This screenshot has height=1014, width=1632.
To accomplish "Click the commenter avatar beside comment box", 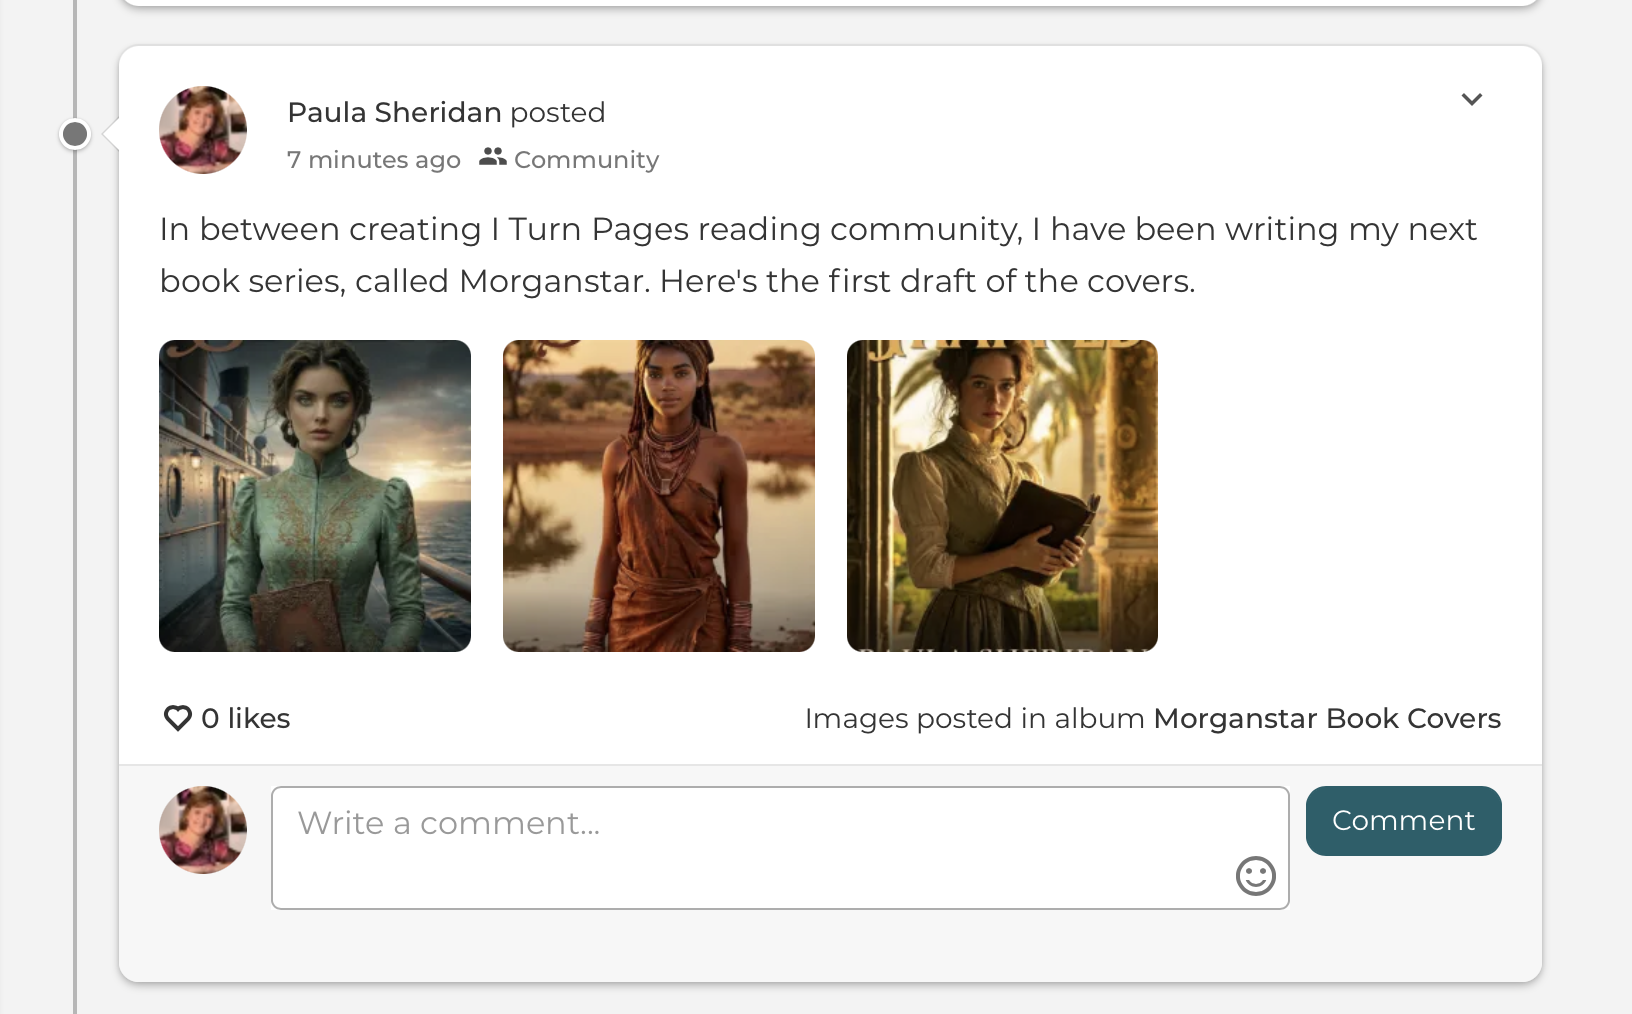I will tap(203, 830).
